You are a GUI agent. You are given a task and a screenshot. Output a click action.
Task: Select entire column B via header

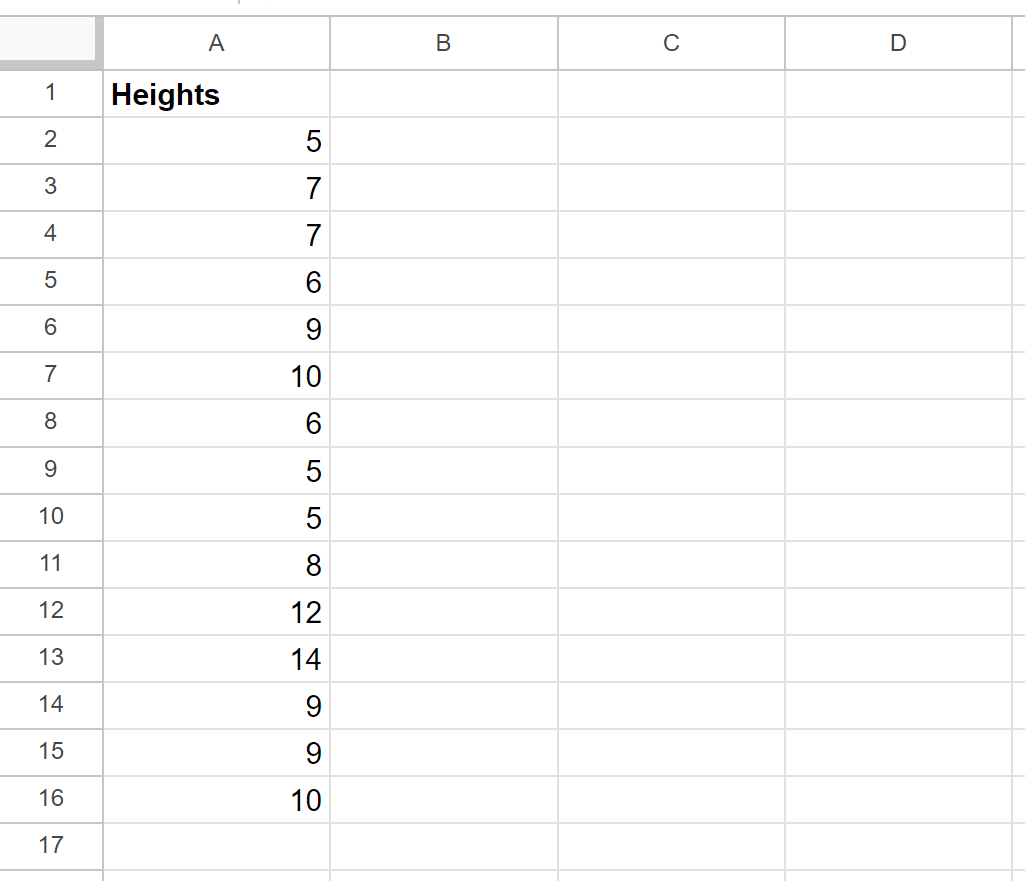pyautogui.click(x=444, y=43)
